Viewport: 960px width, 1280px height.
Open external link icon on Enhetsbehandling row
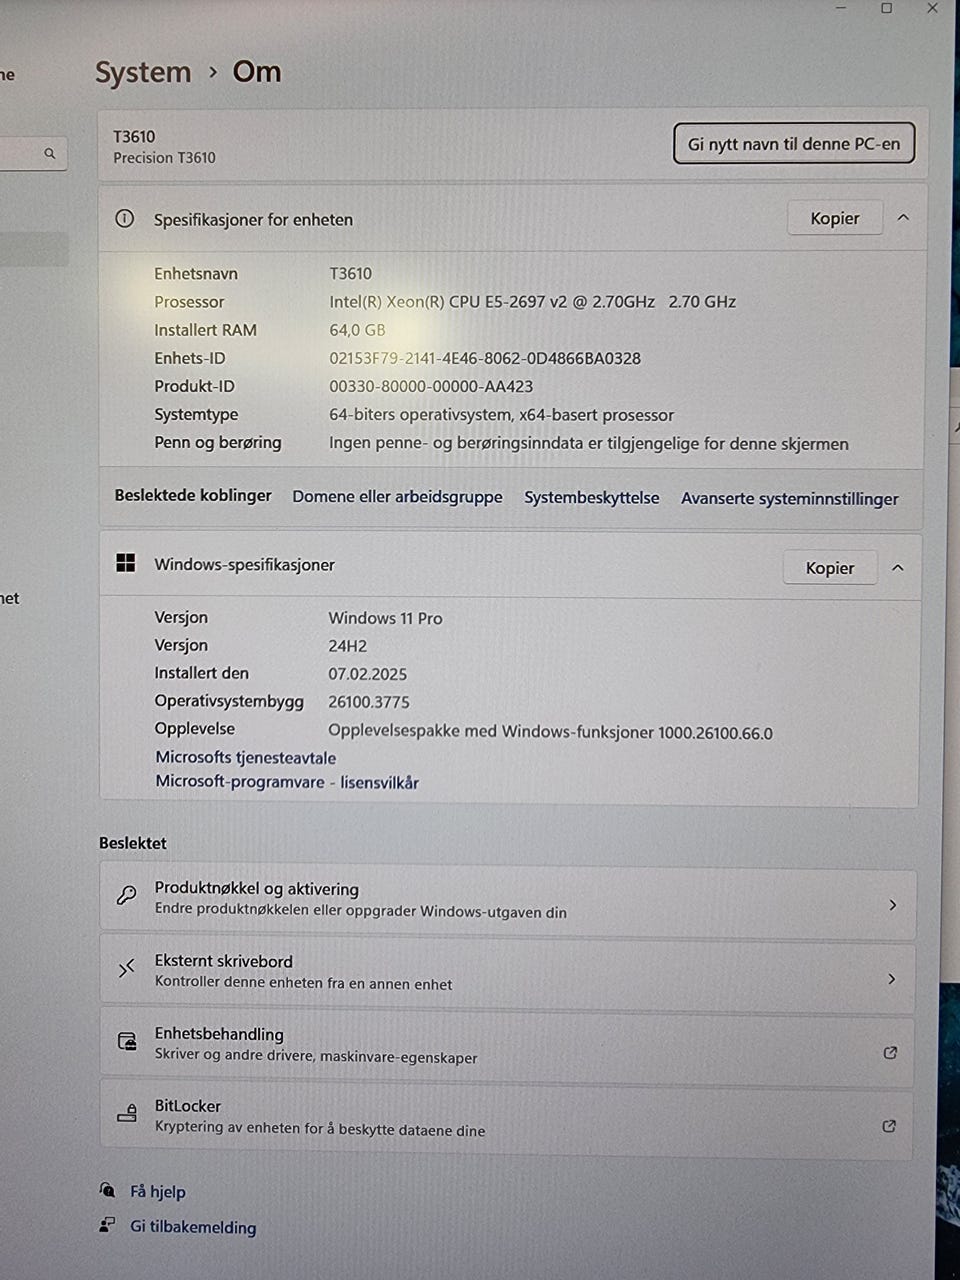click(x=890, y=1052)
